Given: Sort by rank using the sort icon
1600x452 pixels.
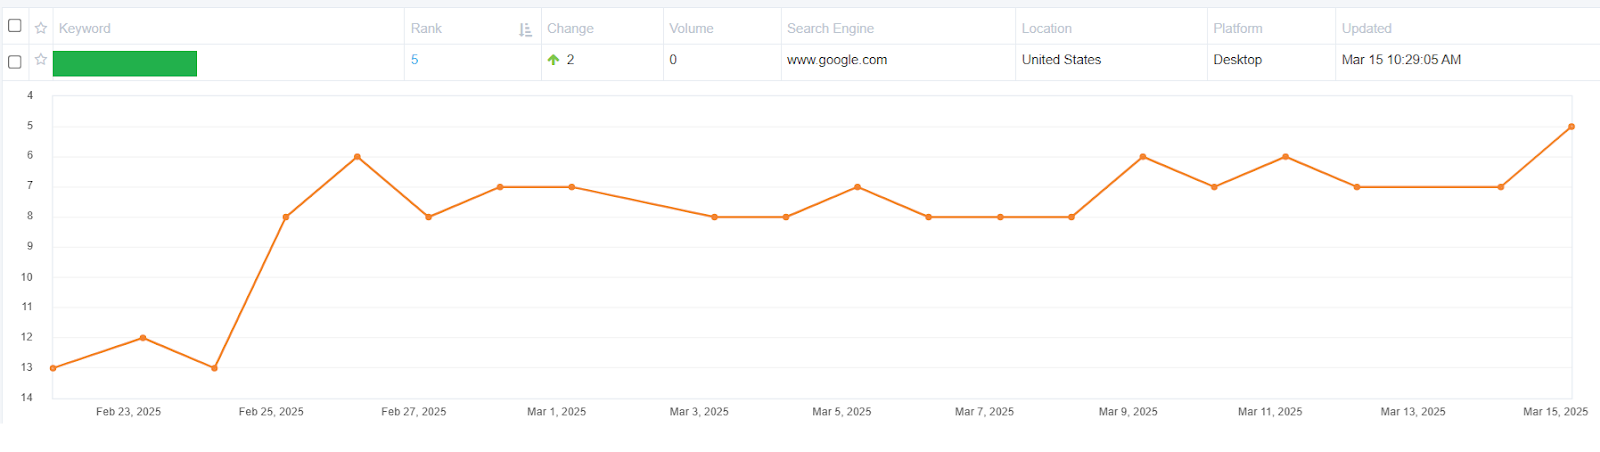Looking at the screenshot, I should tap(526, 30).
